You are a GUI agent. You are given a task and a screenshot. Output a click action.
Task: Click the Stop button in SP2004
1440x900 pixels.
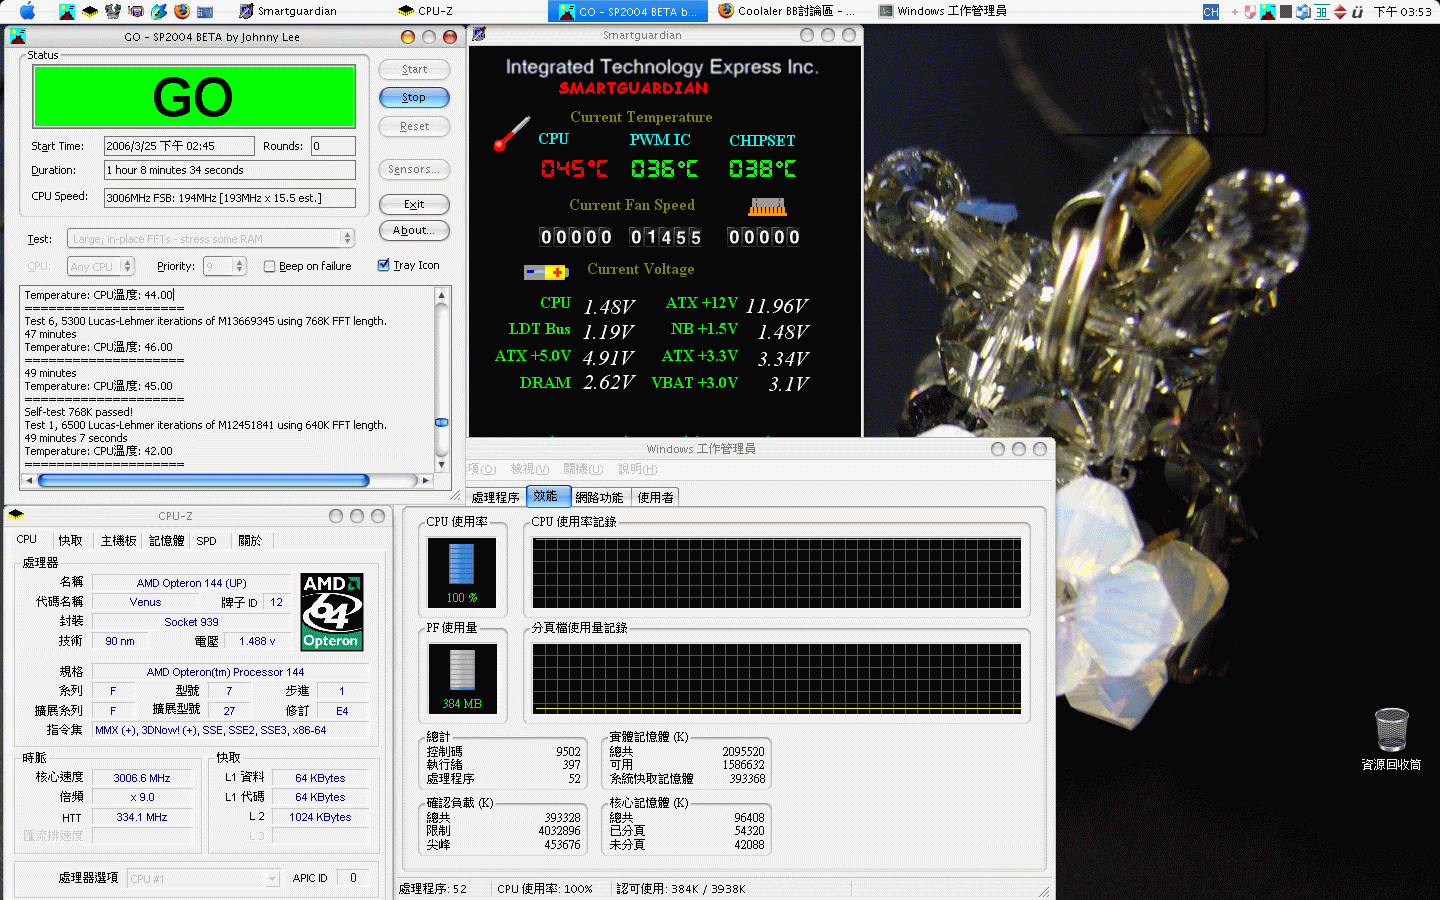click(414, 97)
